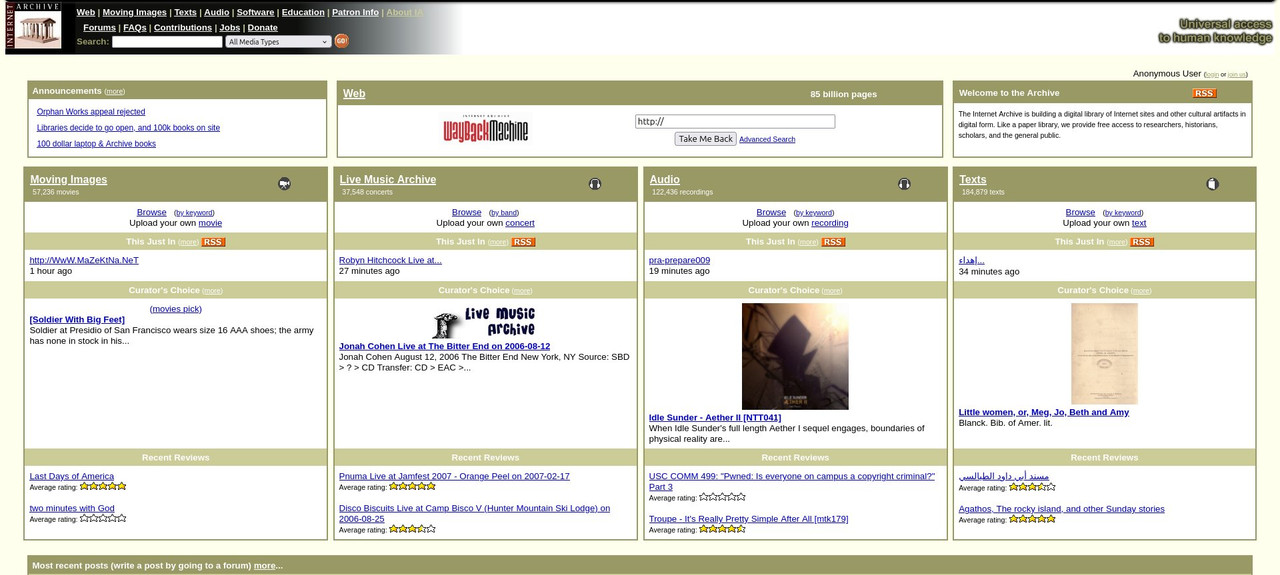Image resolution: width=1280 pixels, height=575 pixels.
Task: Open the Welcome to the Archive RSS feed
Action: point(1204,93)
